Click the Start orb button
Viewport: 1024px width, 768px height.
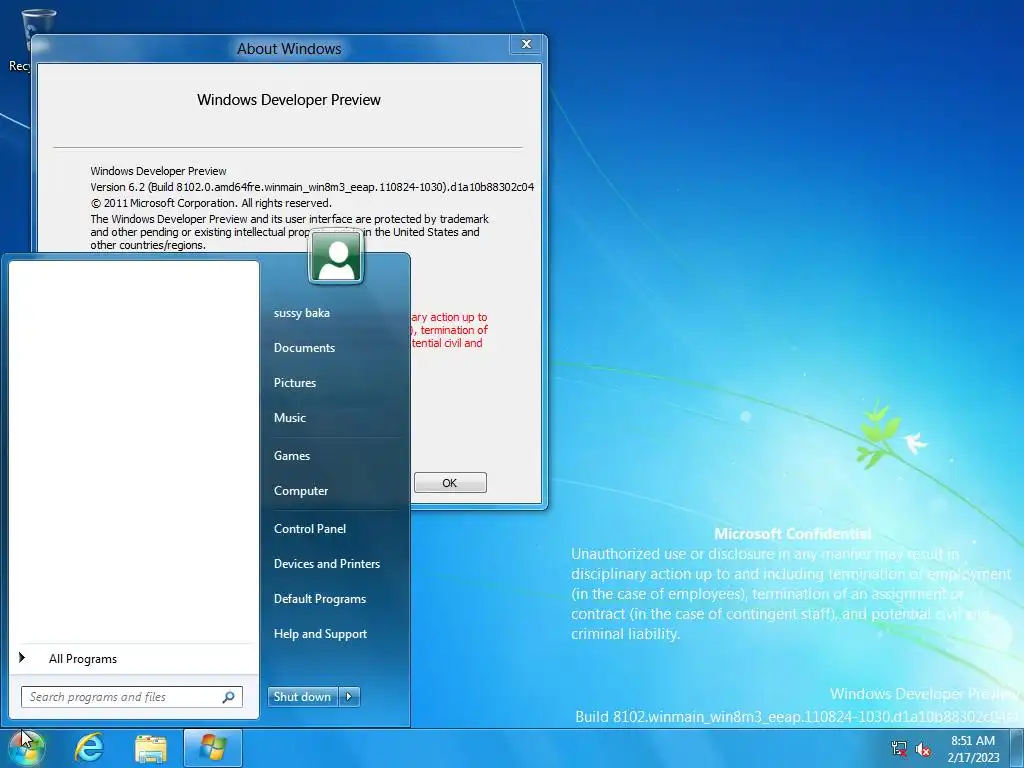tap(25, 749)
